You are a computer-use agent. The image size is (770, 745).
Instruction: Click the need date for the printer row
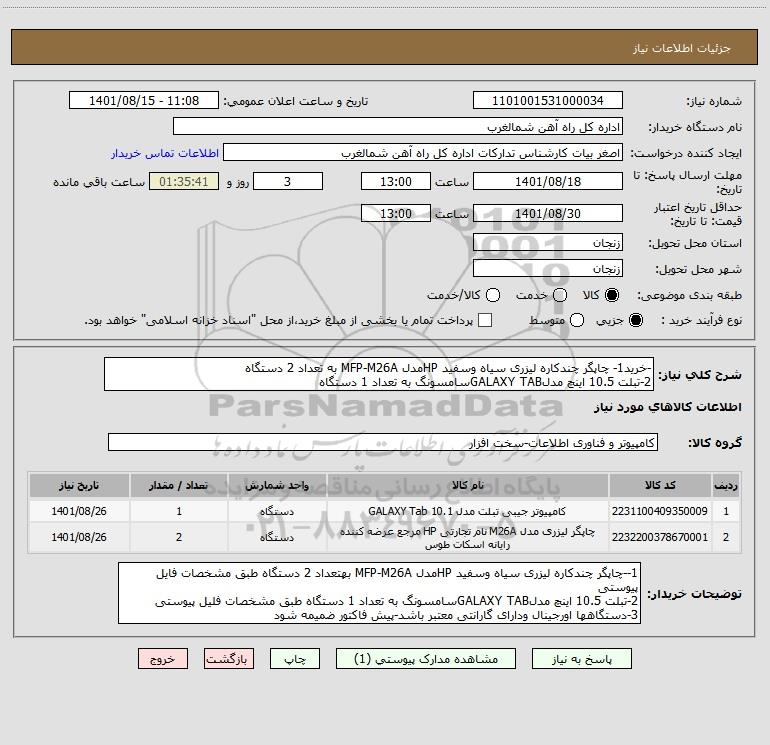(79, 537)
